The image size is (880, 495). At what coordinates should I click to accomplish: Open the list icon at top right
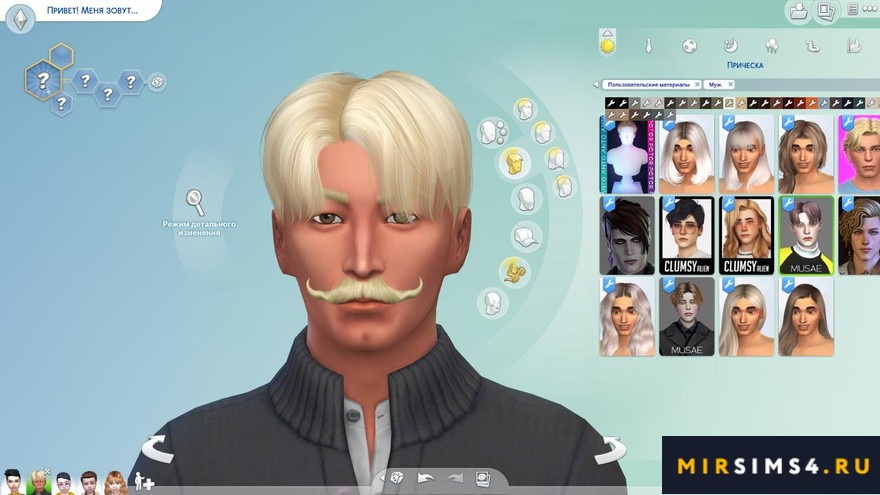tap(852, 10)
